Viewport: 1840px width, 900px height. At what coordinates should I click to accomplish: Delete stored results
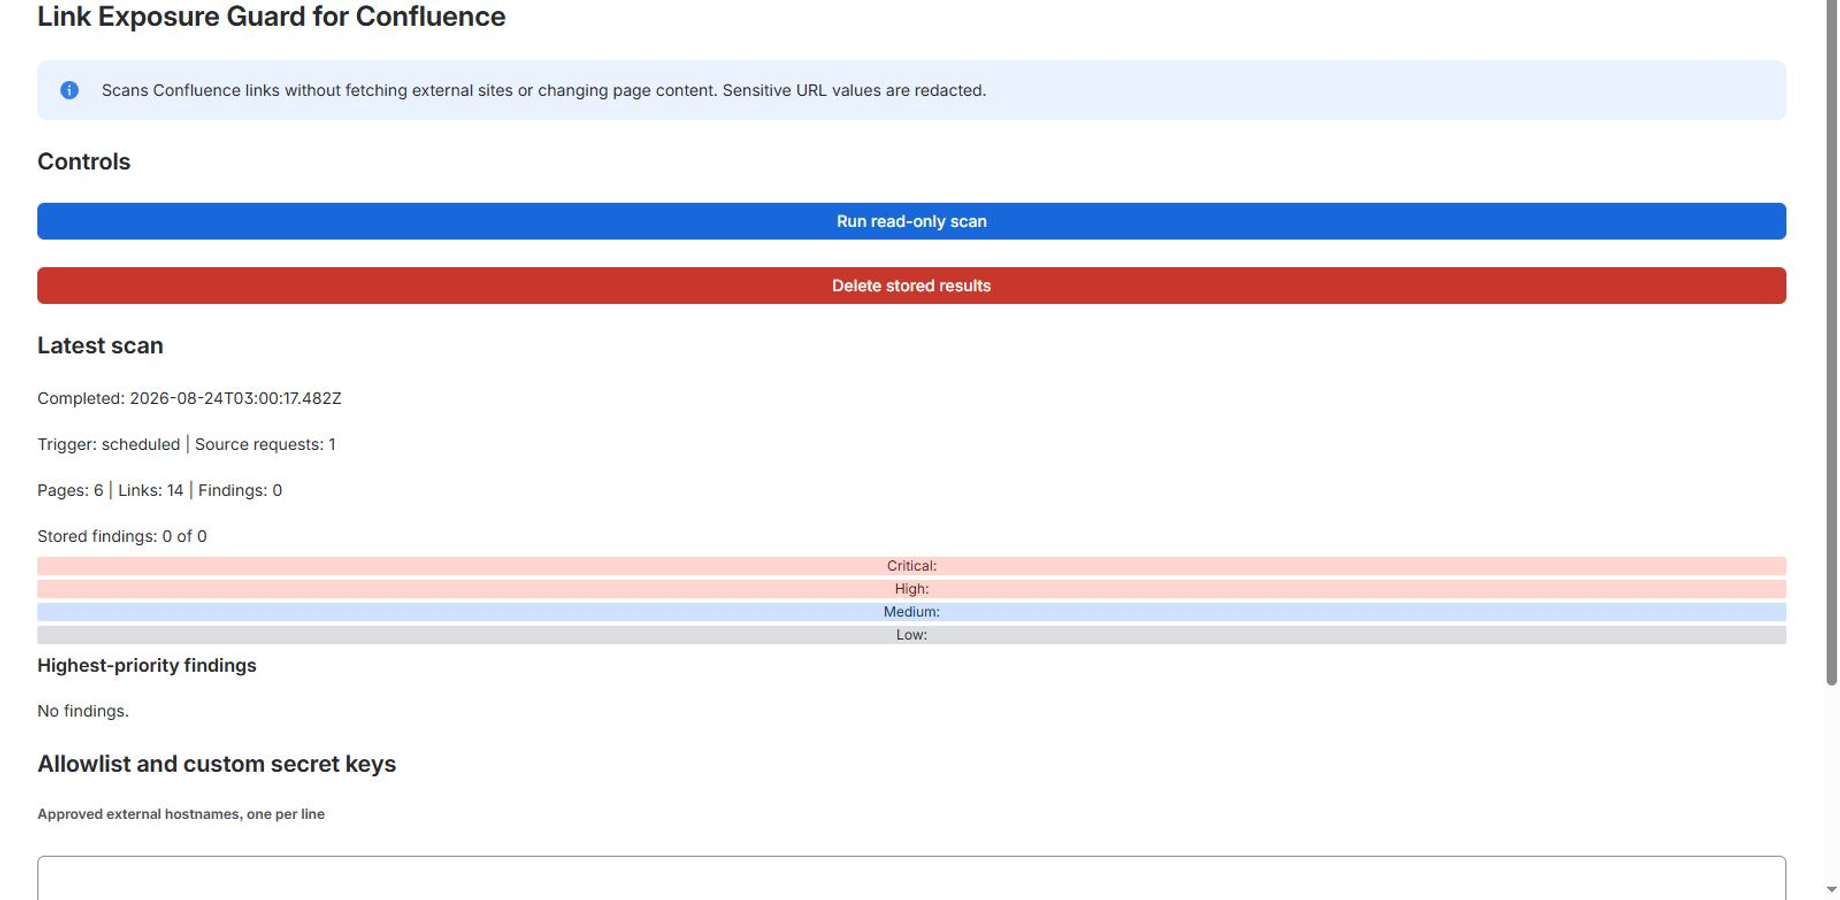click(x=911, y=285)
